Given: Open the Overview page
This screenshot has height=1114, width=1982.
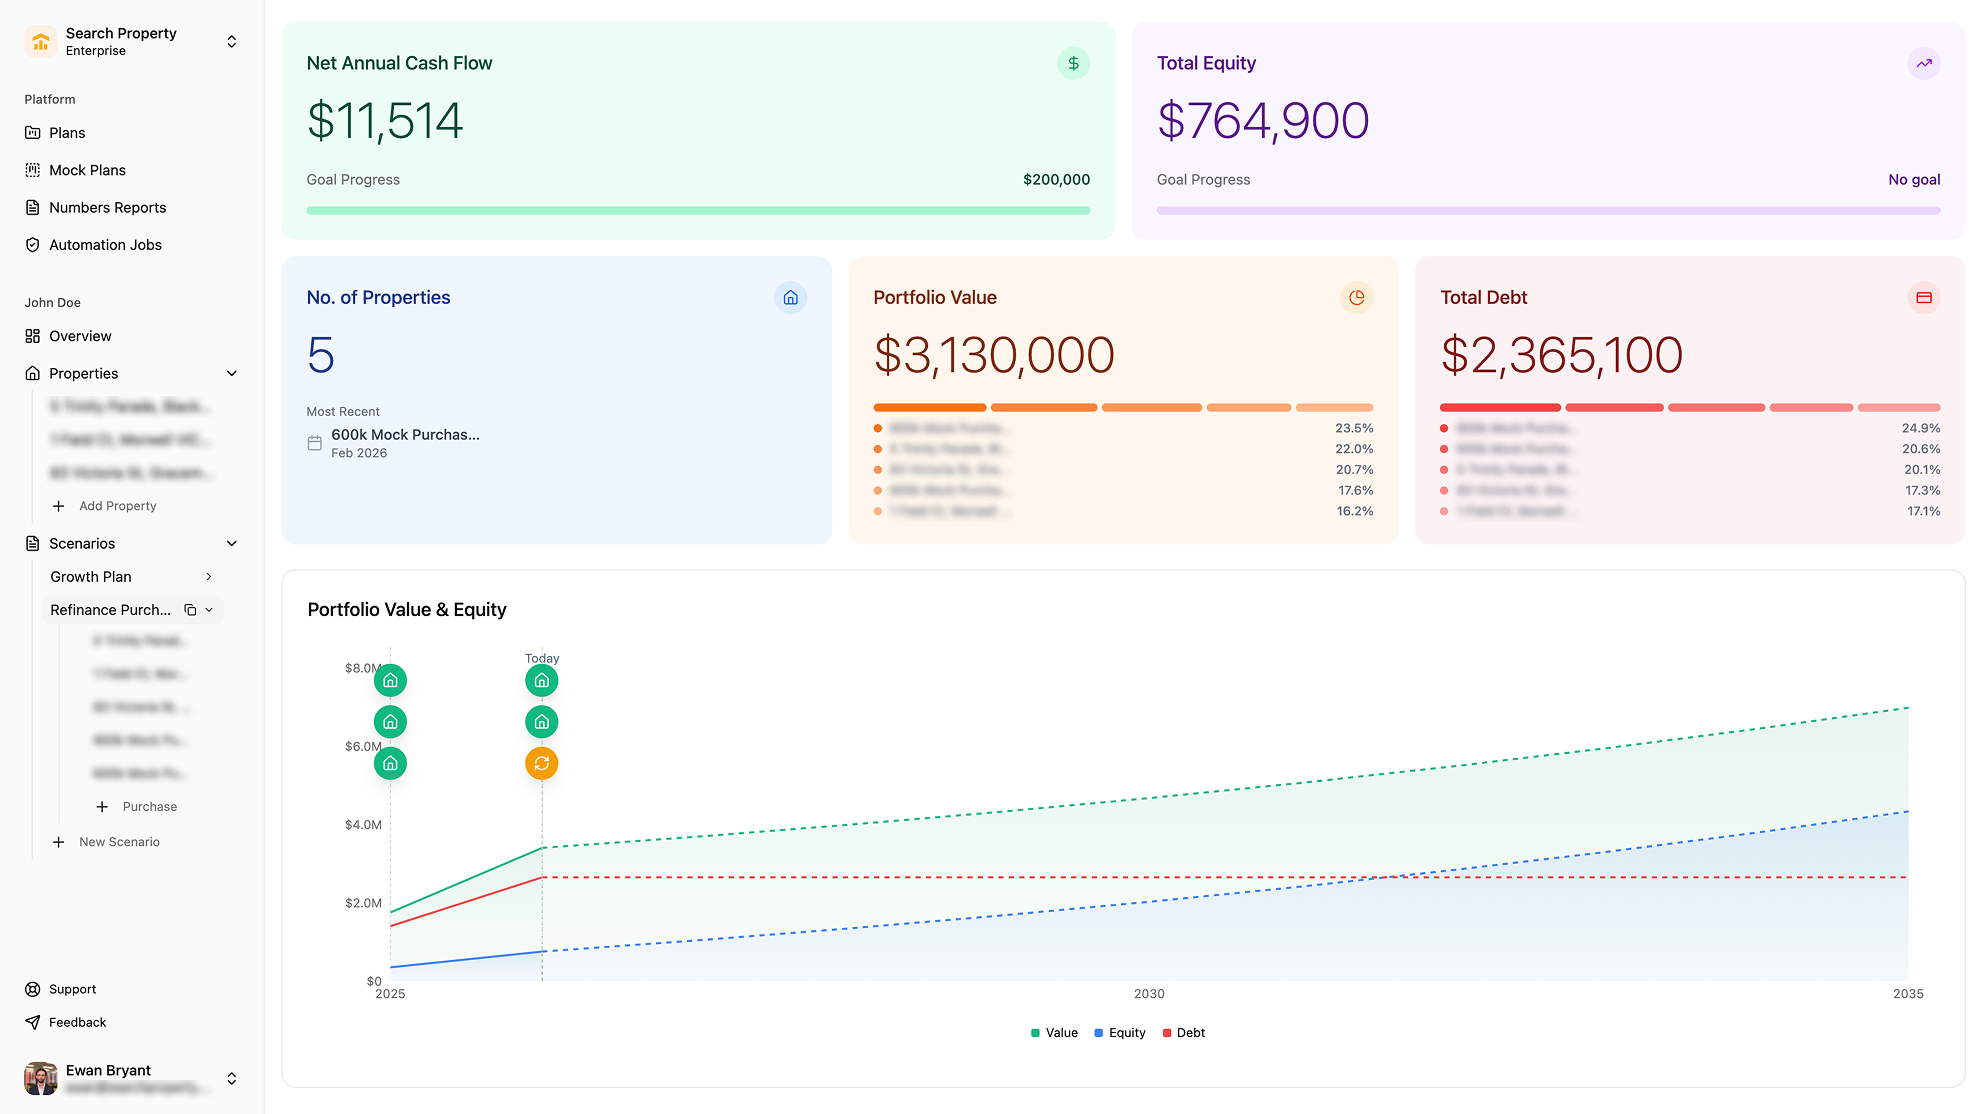Looking at the screenshot, I should coord(80,336).
